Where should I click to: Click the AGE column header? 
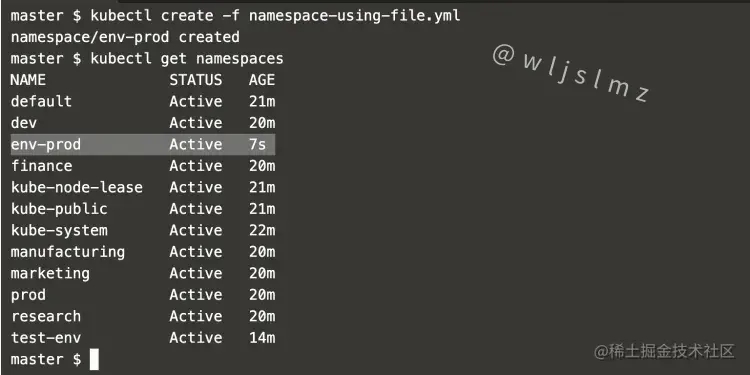[262, 79]
